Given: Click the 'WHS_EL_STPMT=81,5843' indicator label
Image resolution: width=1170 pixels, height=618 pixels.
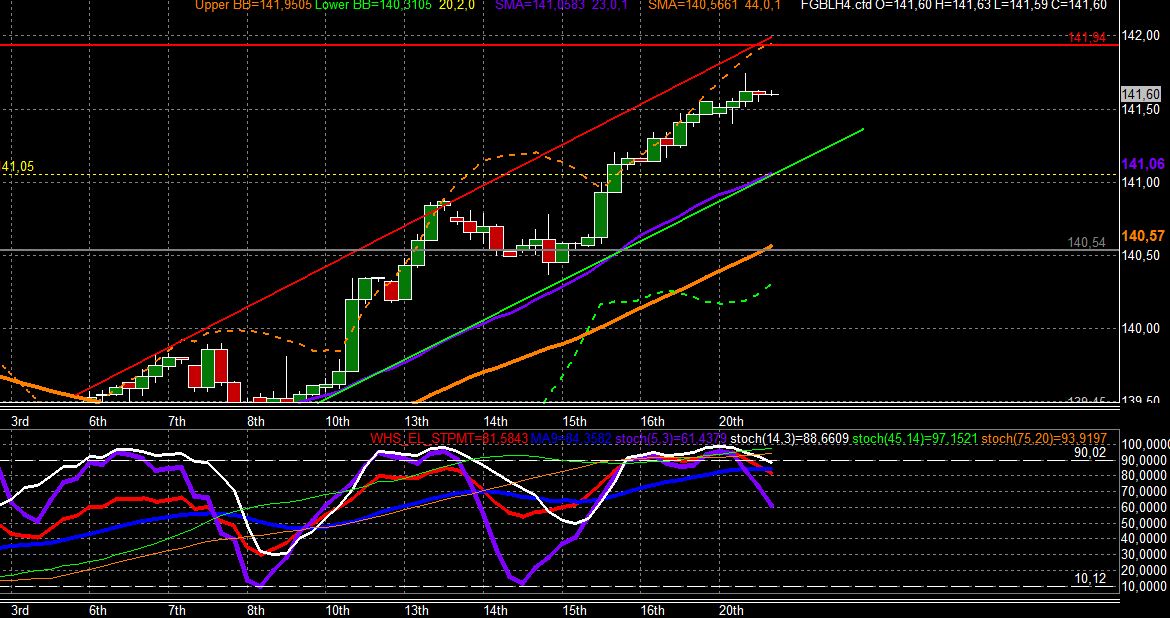Looking at the screenshot, I should [448, 438].
